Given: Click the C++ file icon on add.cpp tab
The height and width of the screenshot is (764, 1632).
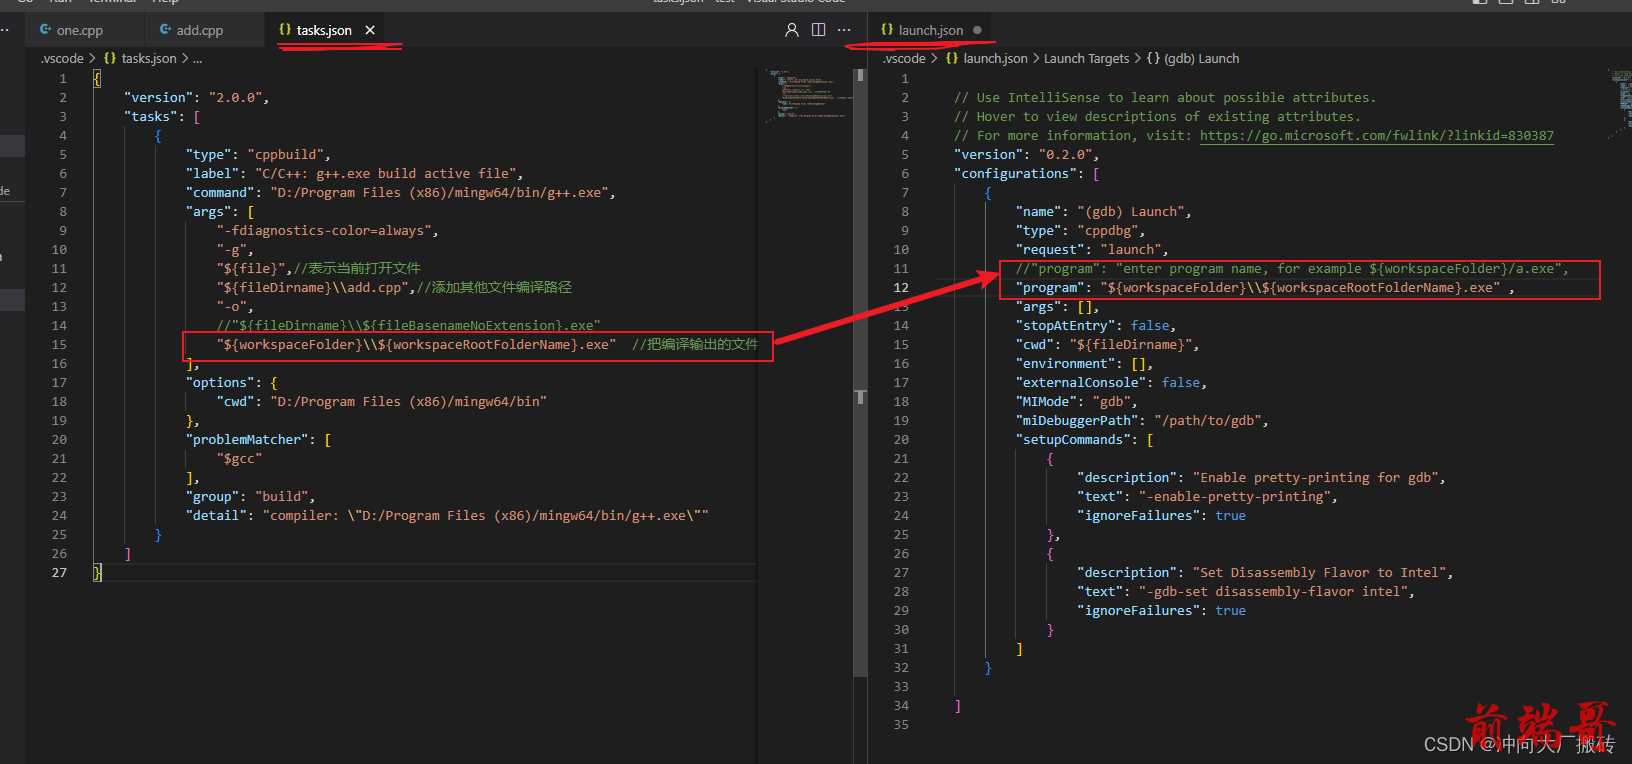Looking at the screenshot, I should pos(166,30).
